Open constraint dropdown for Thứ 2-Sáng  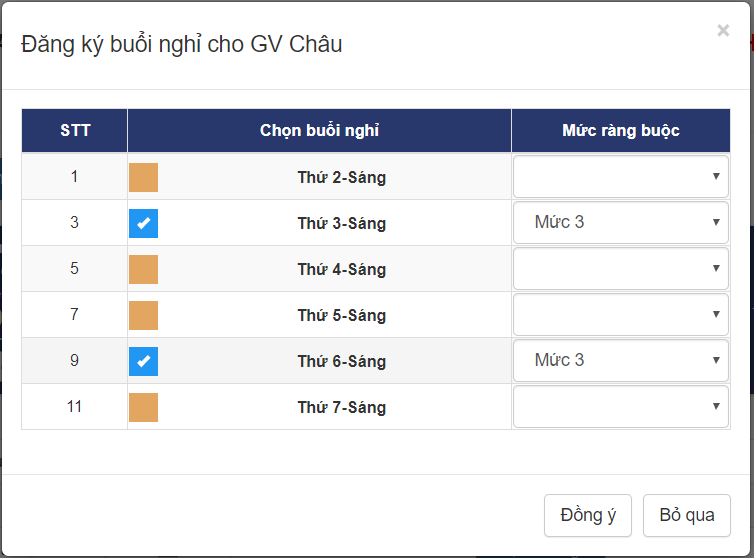click(x=620, y=177)
